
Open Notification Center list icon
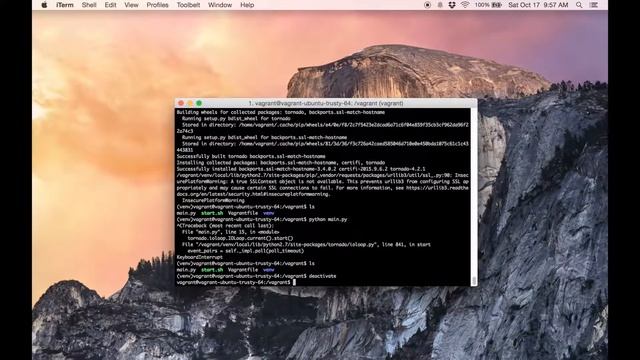pos(594,5)
